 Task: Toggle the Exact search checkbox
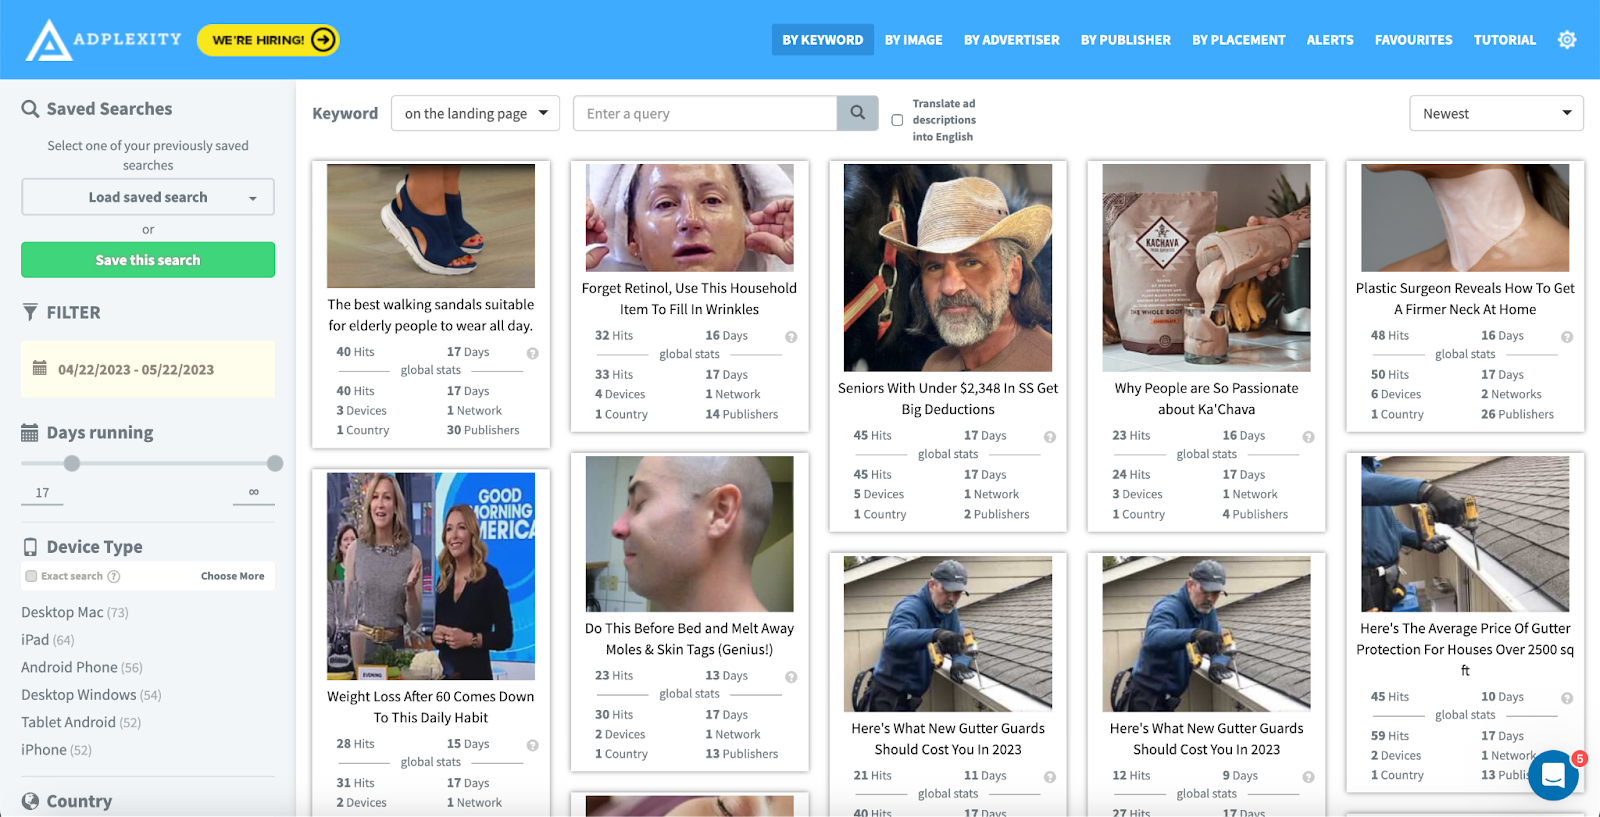click(31, 576)
